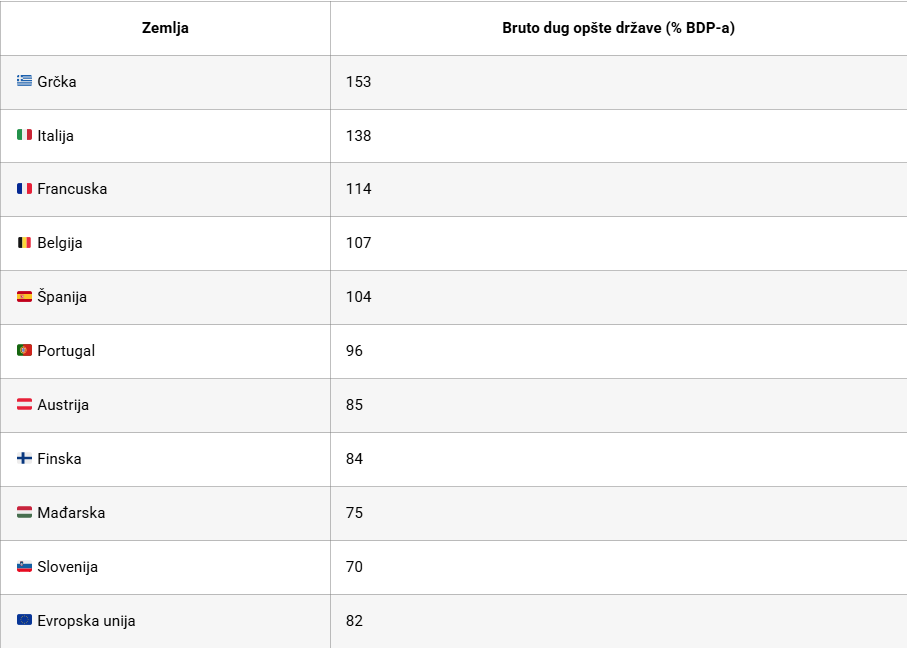Click the Zemlja column header
Screen dimensions: 907x648
coord(165,28)
